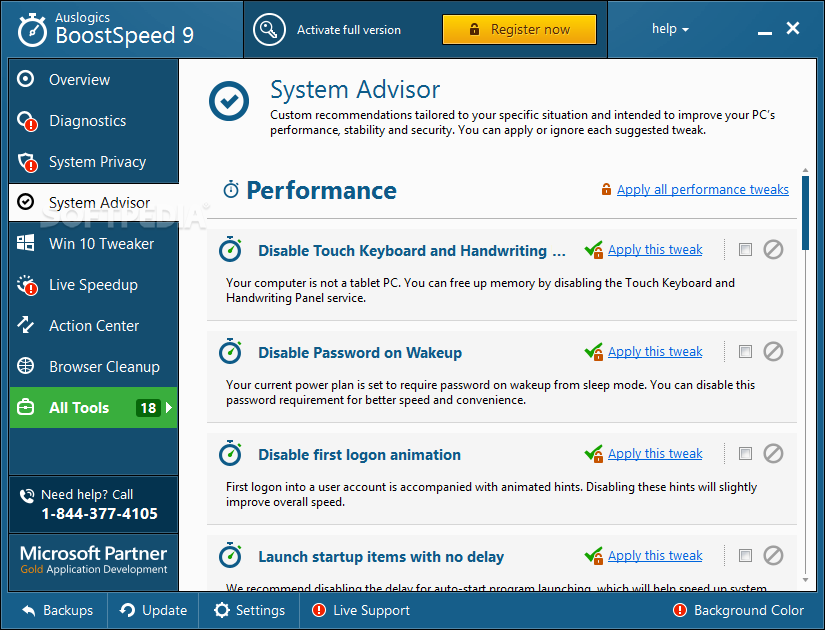
Task: Click the key icon beside Activate full version
Action: click(269, 30)
